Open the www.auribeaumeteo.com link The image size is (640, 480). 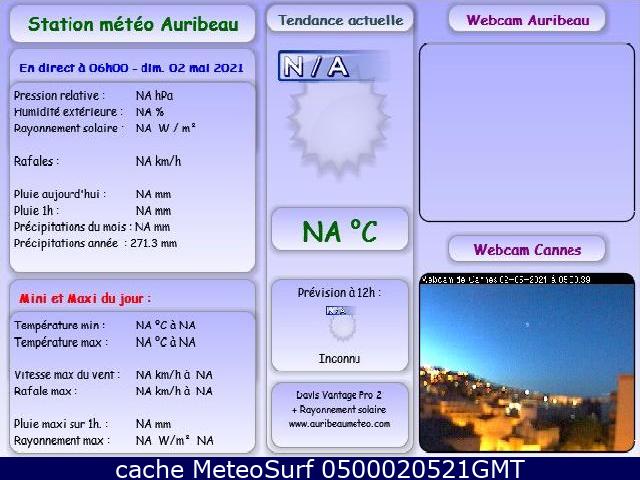pos(339,423)
